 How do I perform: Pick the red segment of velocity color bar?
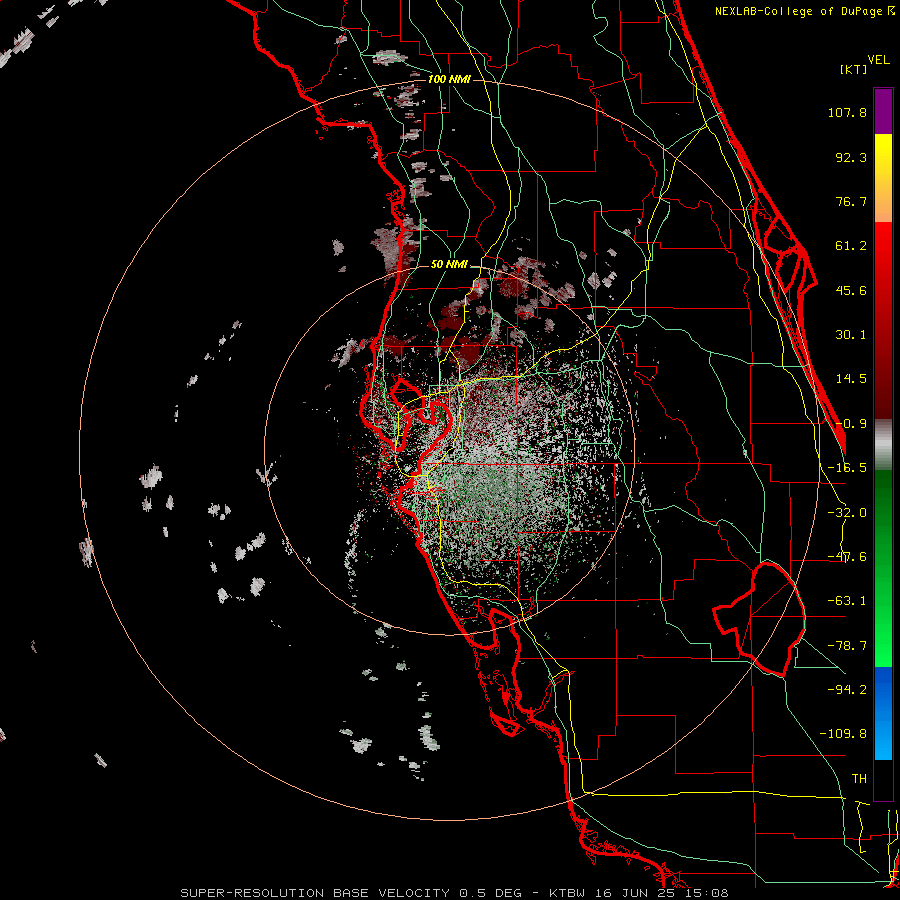click(x=883, y=320)
